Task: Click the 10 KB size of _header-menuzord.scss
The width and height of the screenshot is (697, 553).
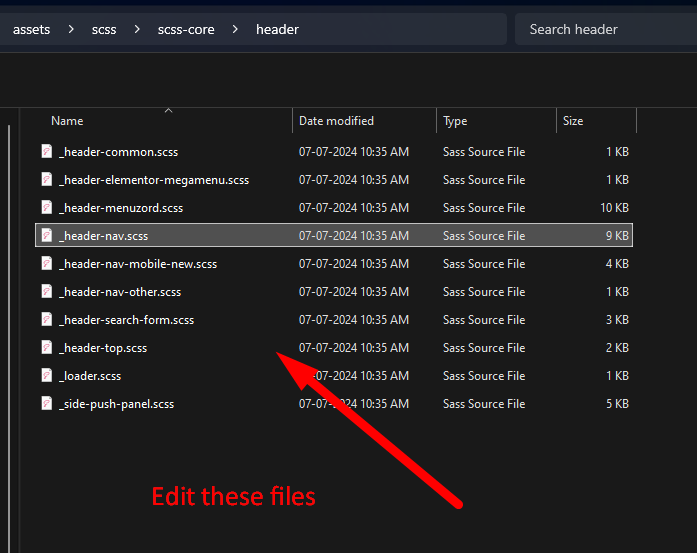Action: click(614, 208)
